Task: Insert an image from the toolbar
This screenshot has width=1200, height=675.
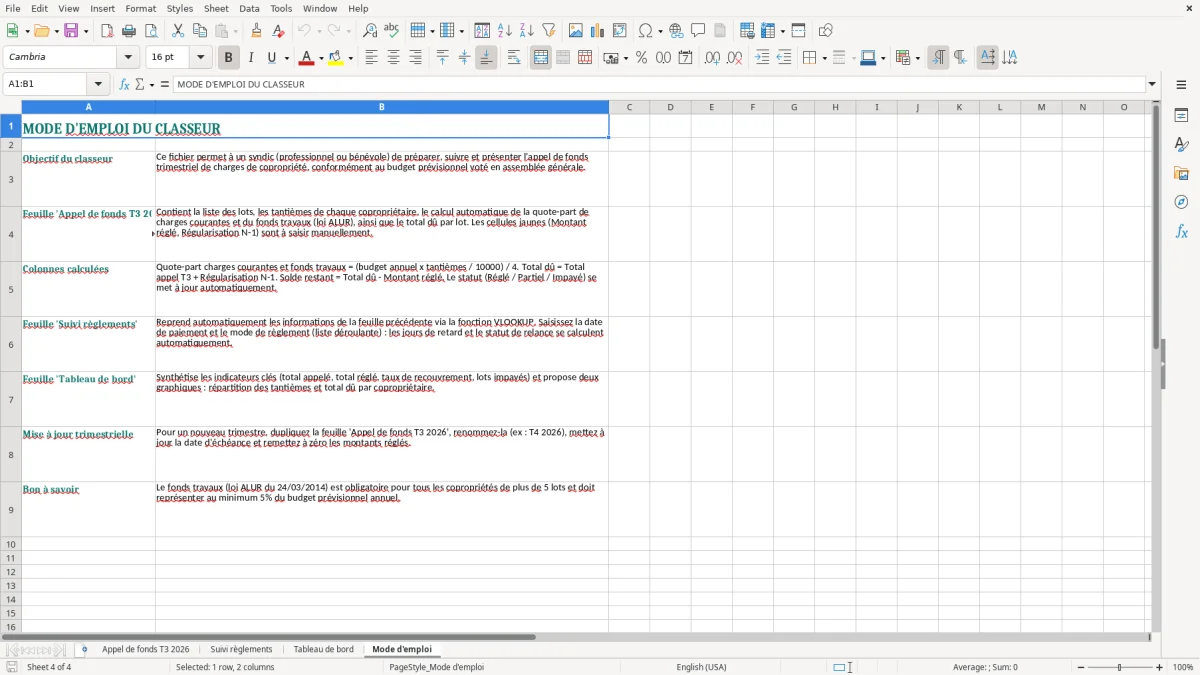Action: (576, 31)
